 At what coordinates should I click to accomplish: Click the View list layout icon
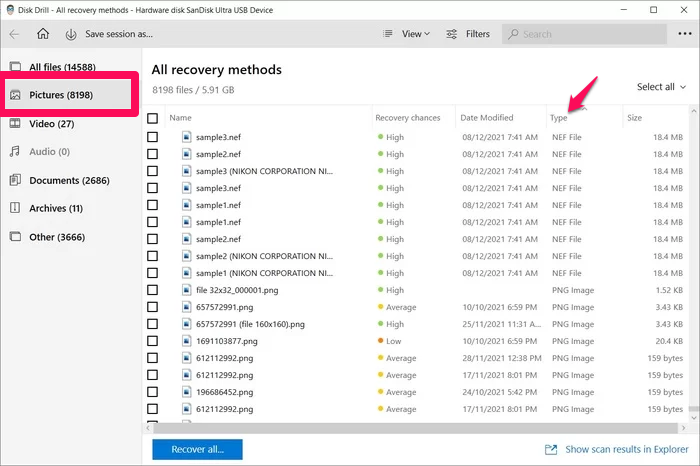coord(388,34)
